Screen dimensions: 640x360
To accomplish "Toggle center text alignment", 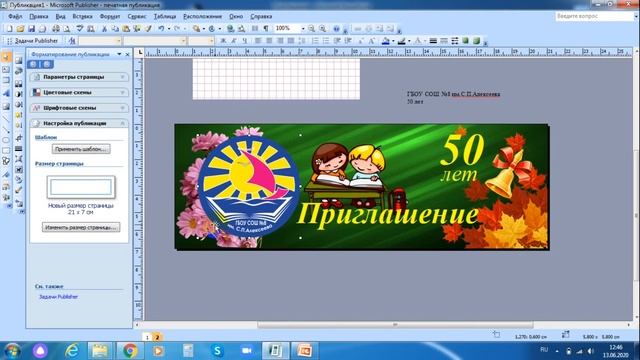I will click(x=269, y=41).
